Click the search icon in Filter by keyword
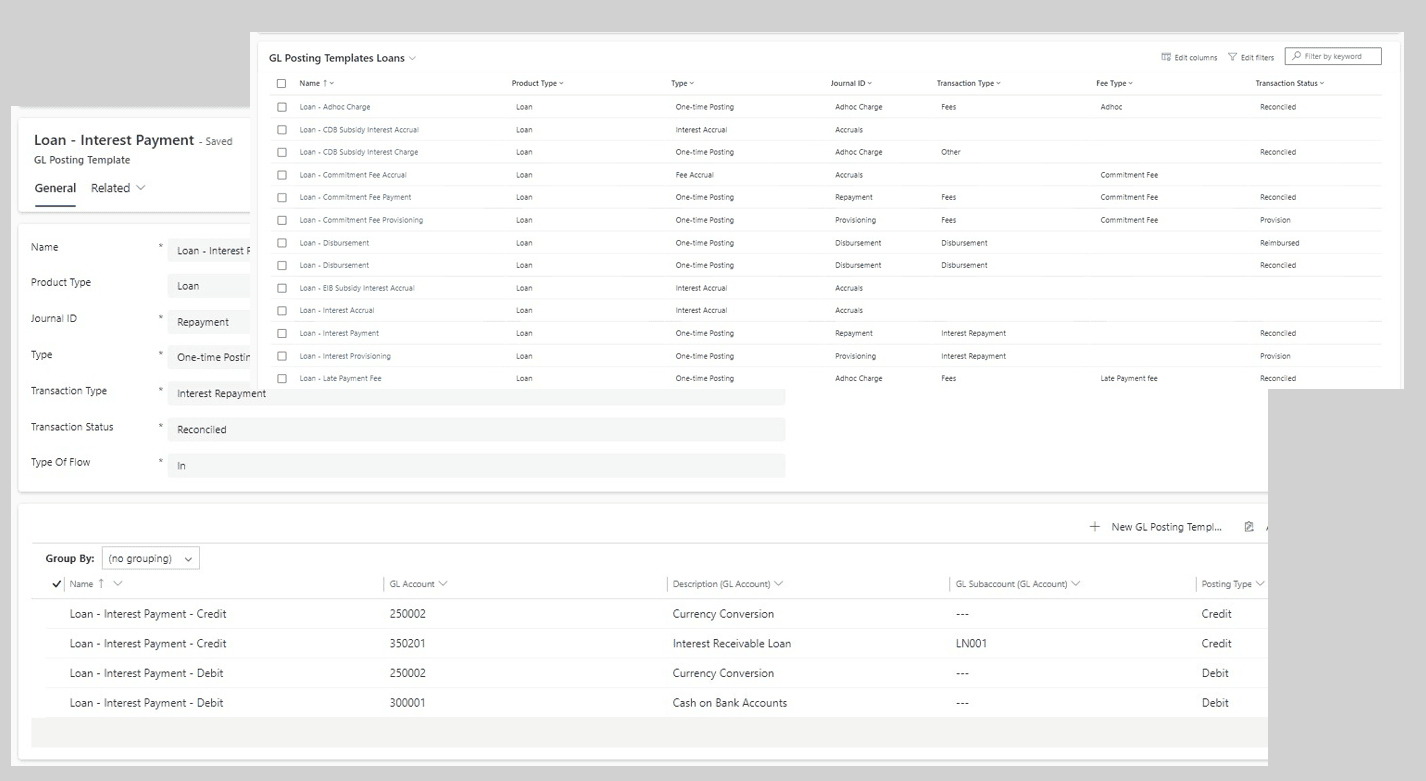The height and width of the screenshot is (781, 1426). pos(1296,57)
